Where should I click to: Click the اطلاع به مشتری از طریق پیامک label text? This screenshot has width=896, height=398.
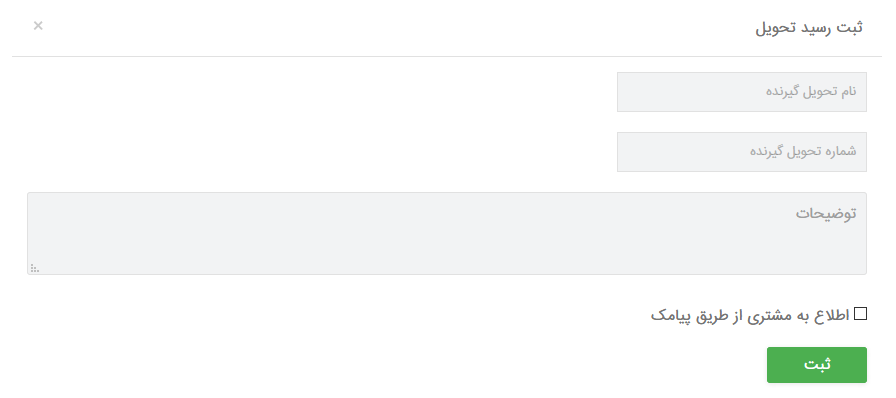tap(750, 316)
